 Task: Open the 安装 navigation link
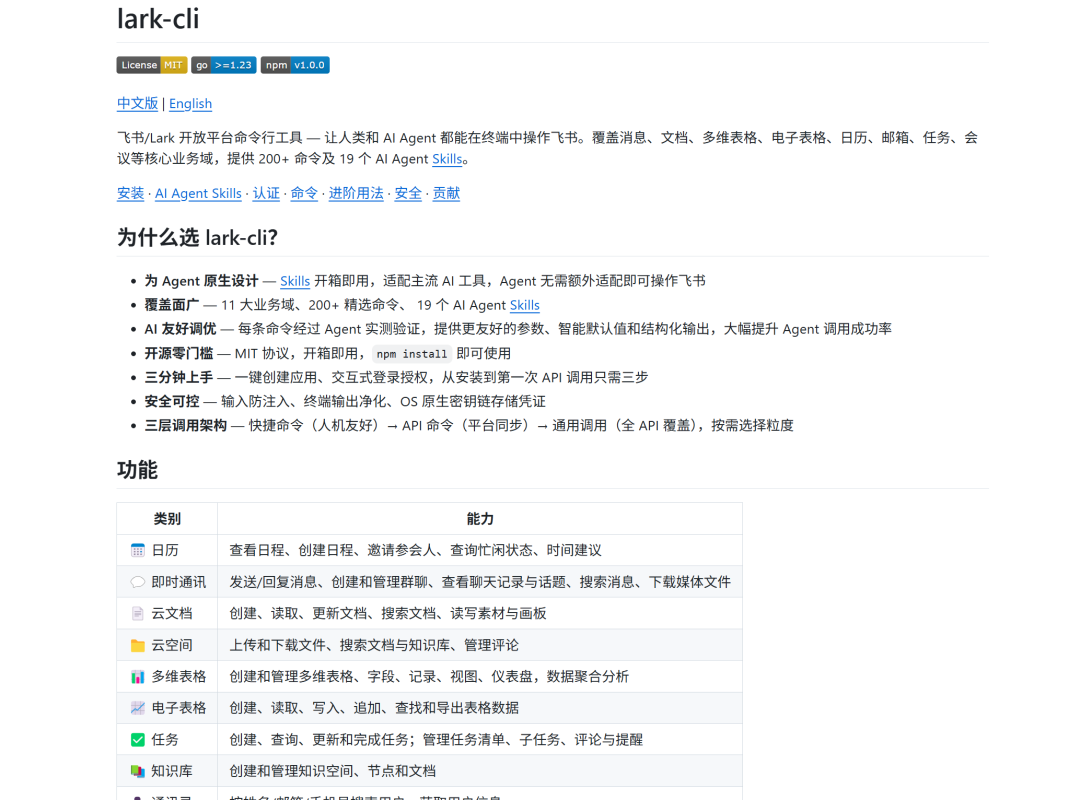(130, 193)
